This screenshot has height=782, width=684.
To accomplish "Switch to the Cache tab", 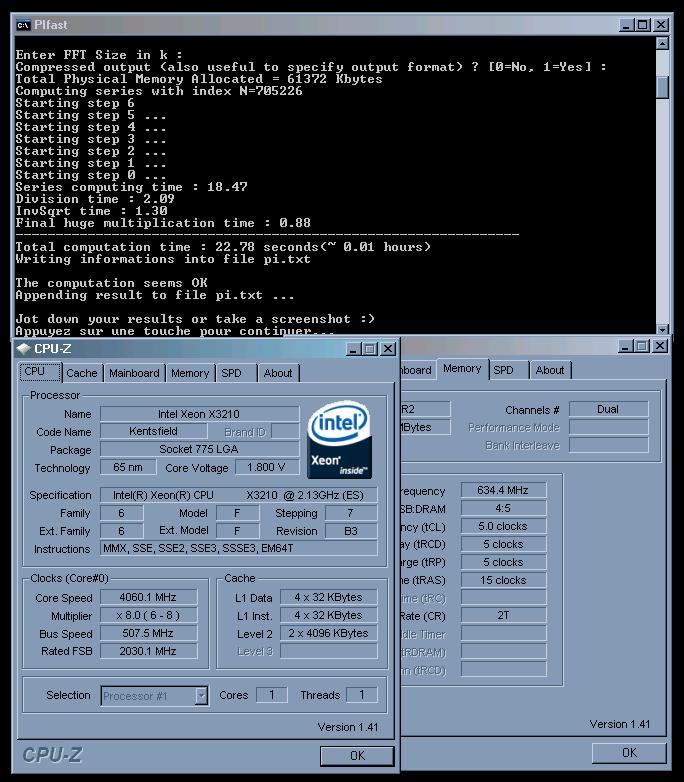I will [x=82, y=373].
